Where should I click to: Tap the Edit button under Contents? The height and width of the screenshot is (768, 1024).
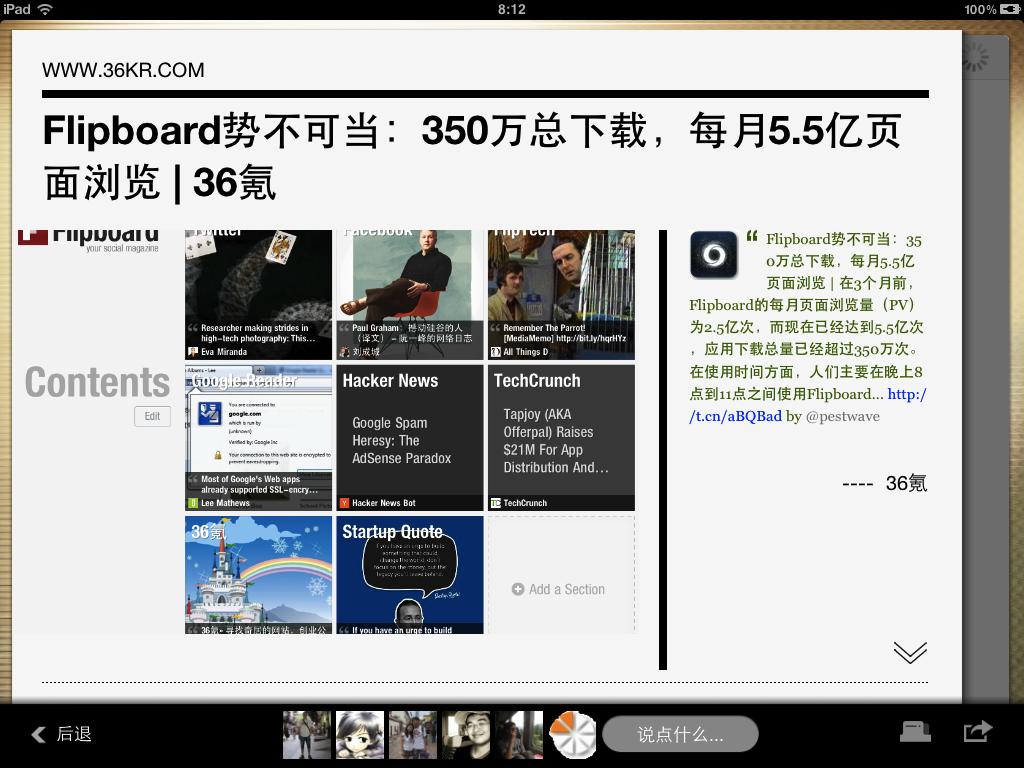pyautogui.click(x=152, y=416)
